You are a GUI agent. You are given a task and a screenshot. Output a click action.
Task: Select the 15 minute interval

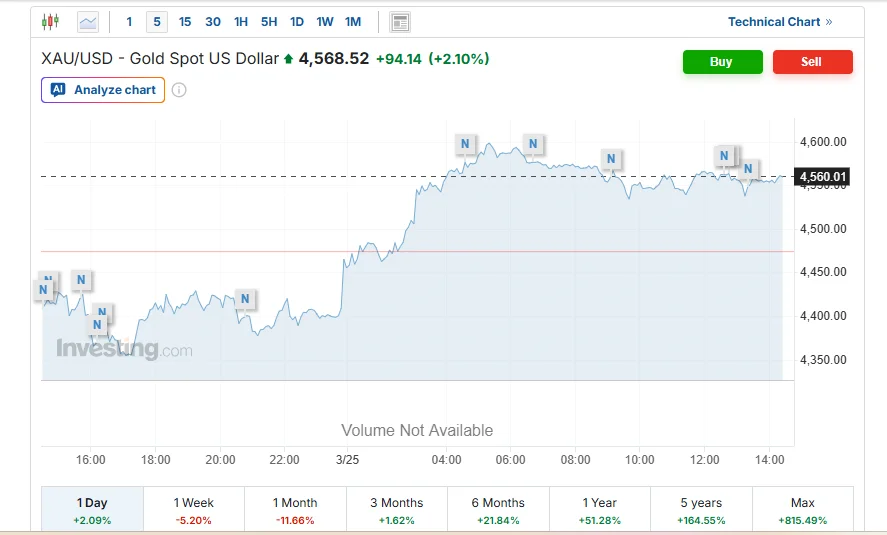[185, 21]
